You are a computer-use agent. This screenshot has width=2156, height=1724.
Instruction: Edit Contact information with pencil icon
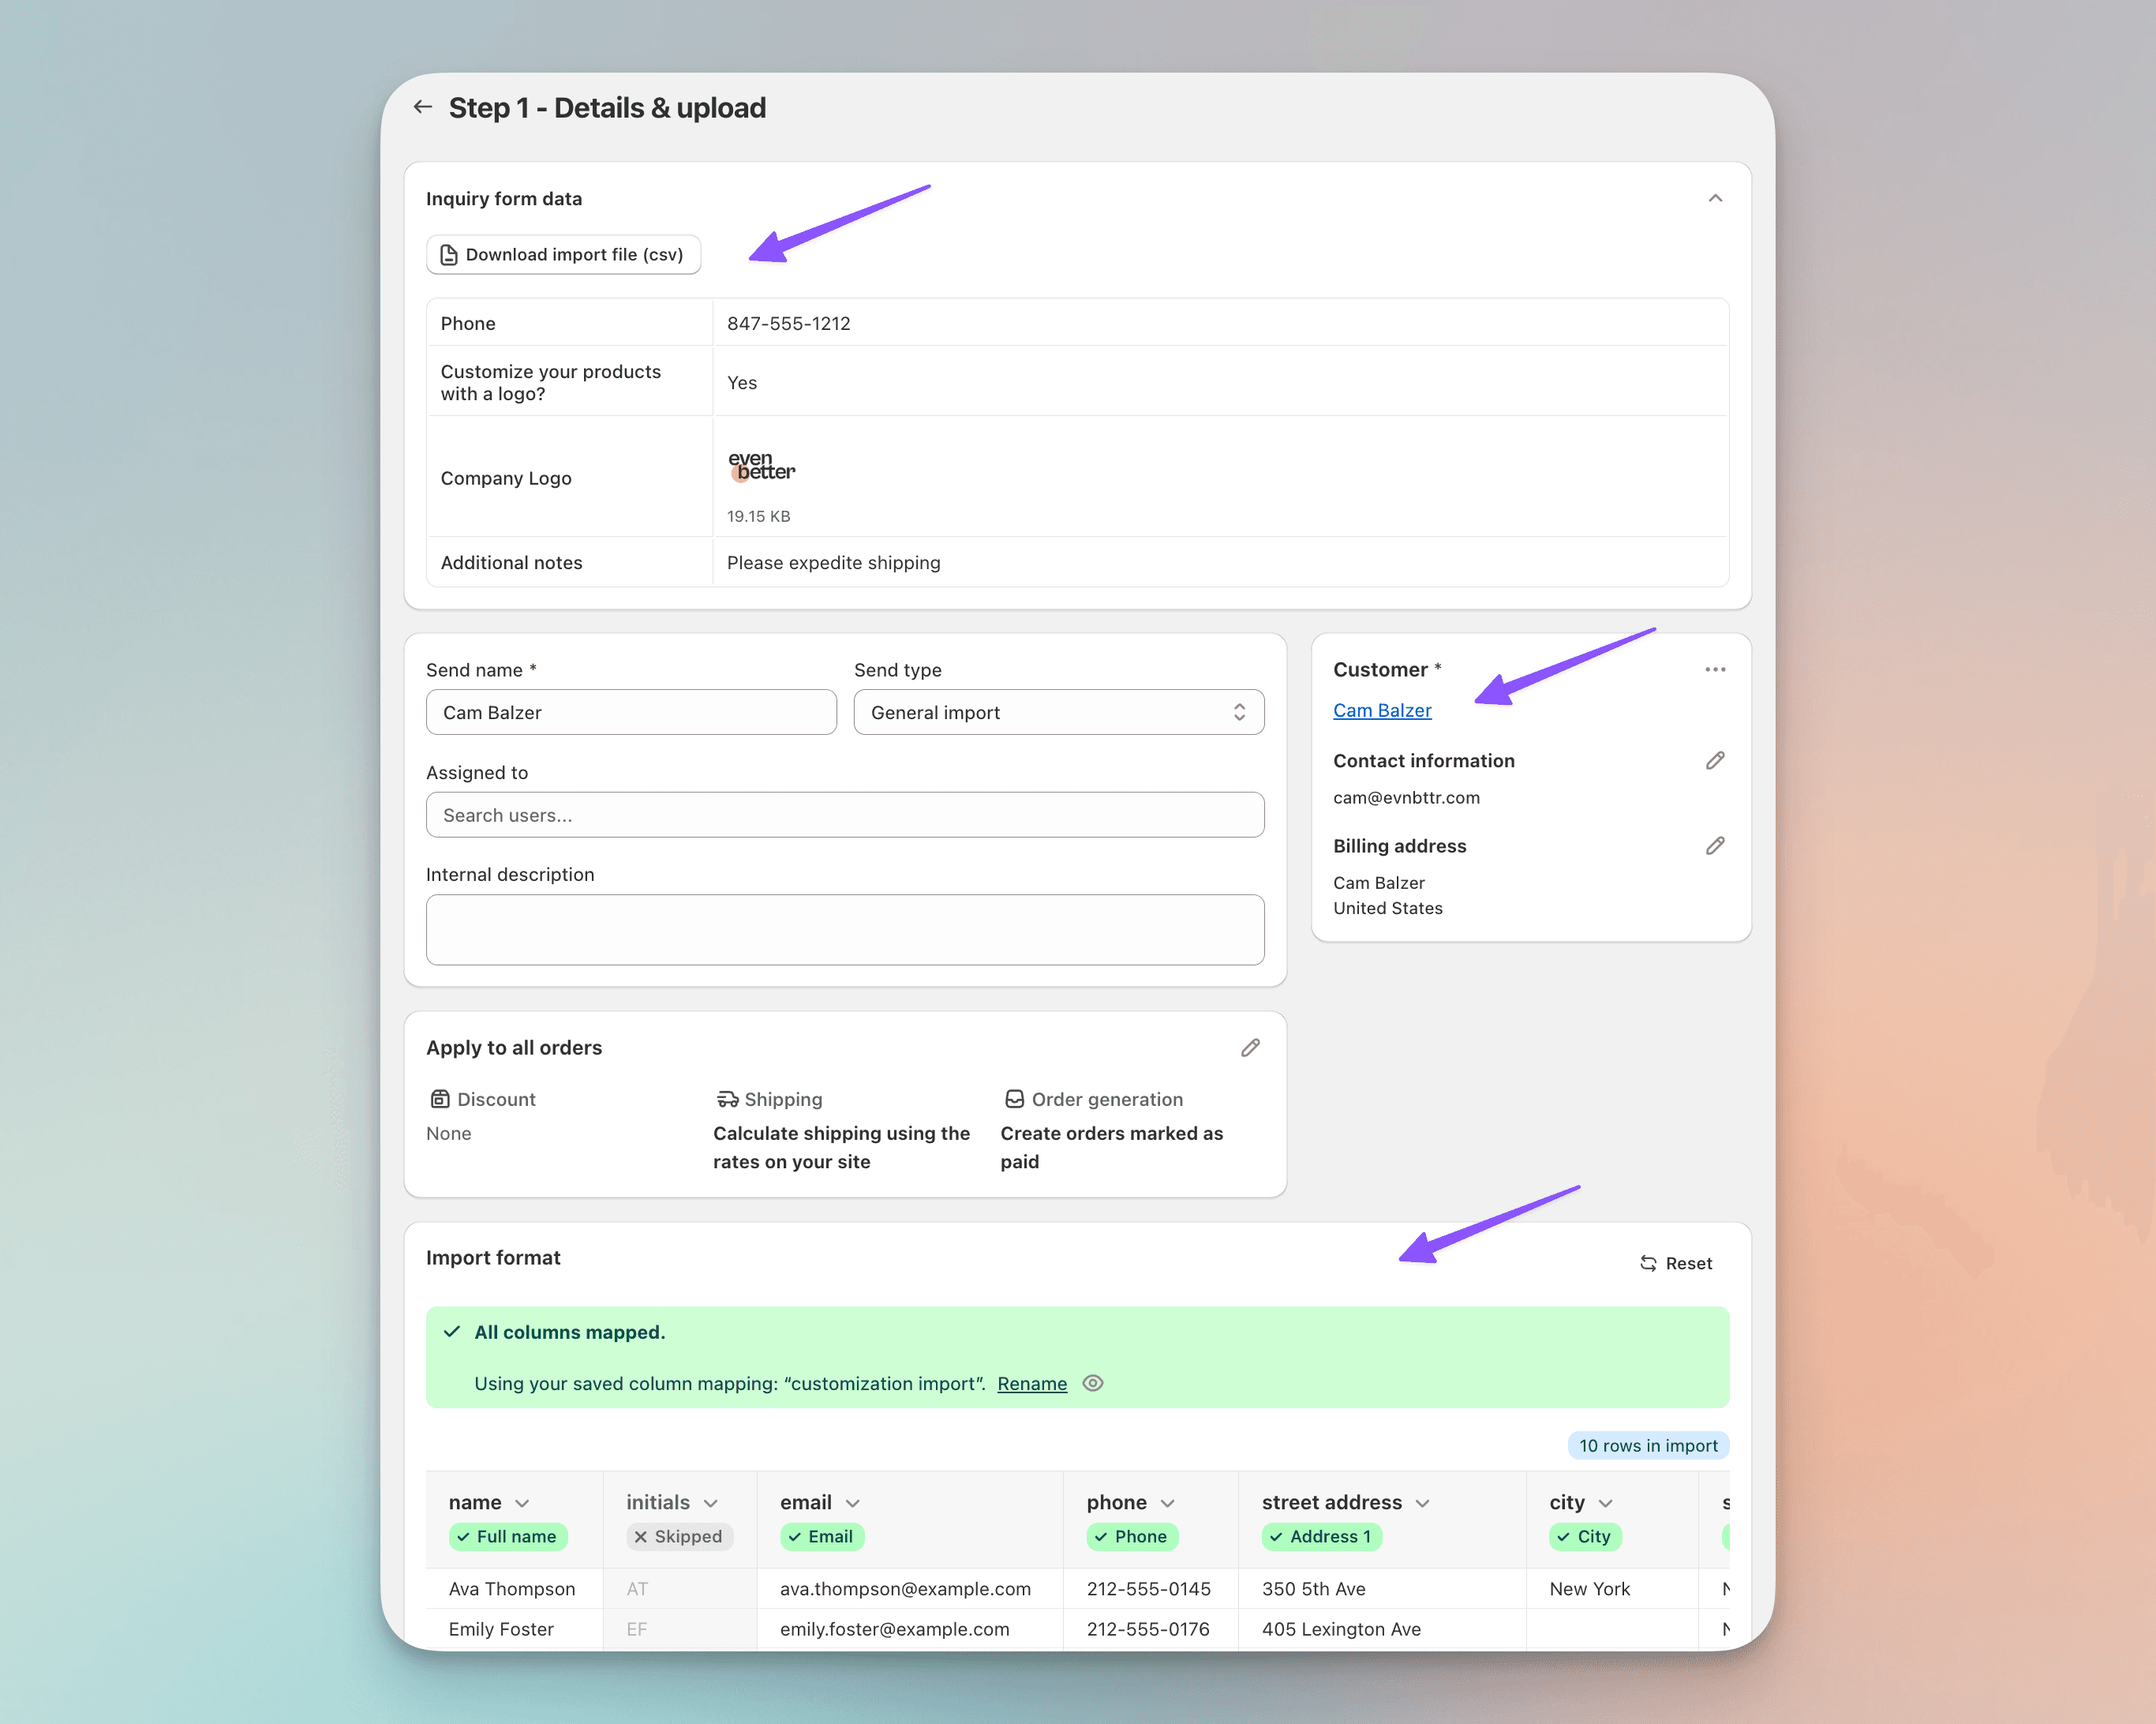(x=1715, y=760)
